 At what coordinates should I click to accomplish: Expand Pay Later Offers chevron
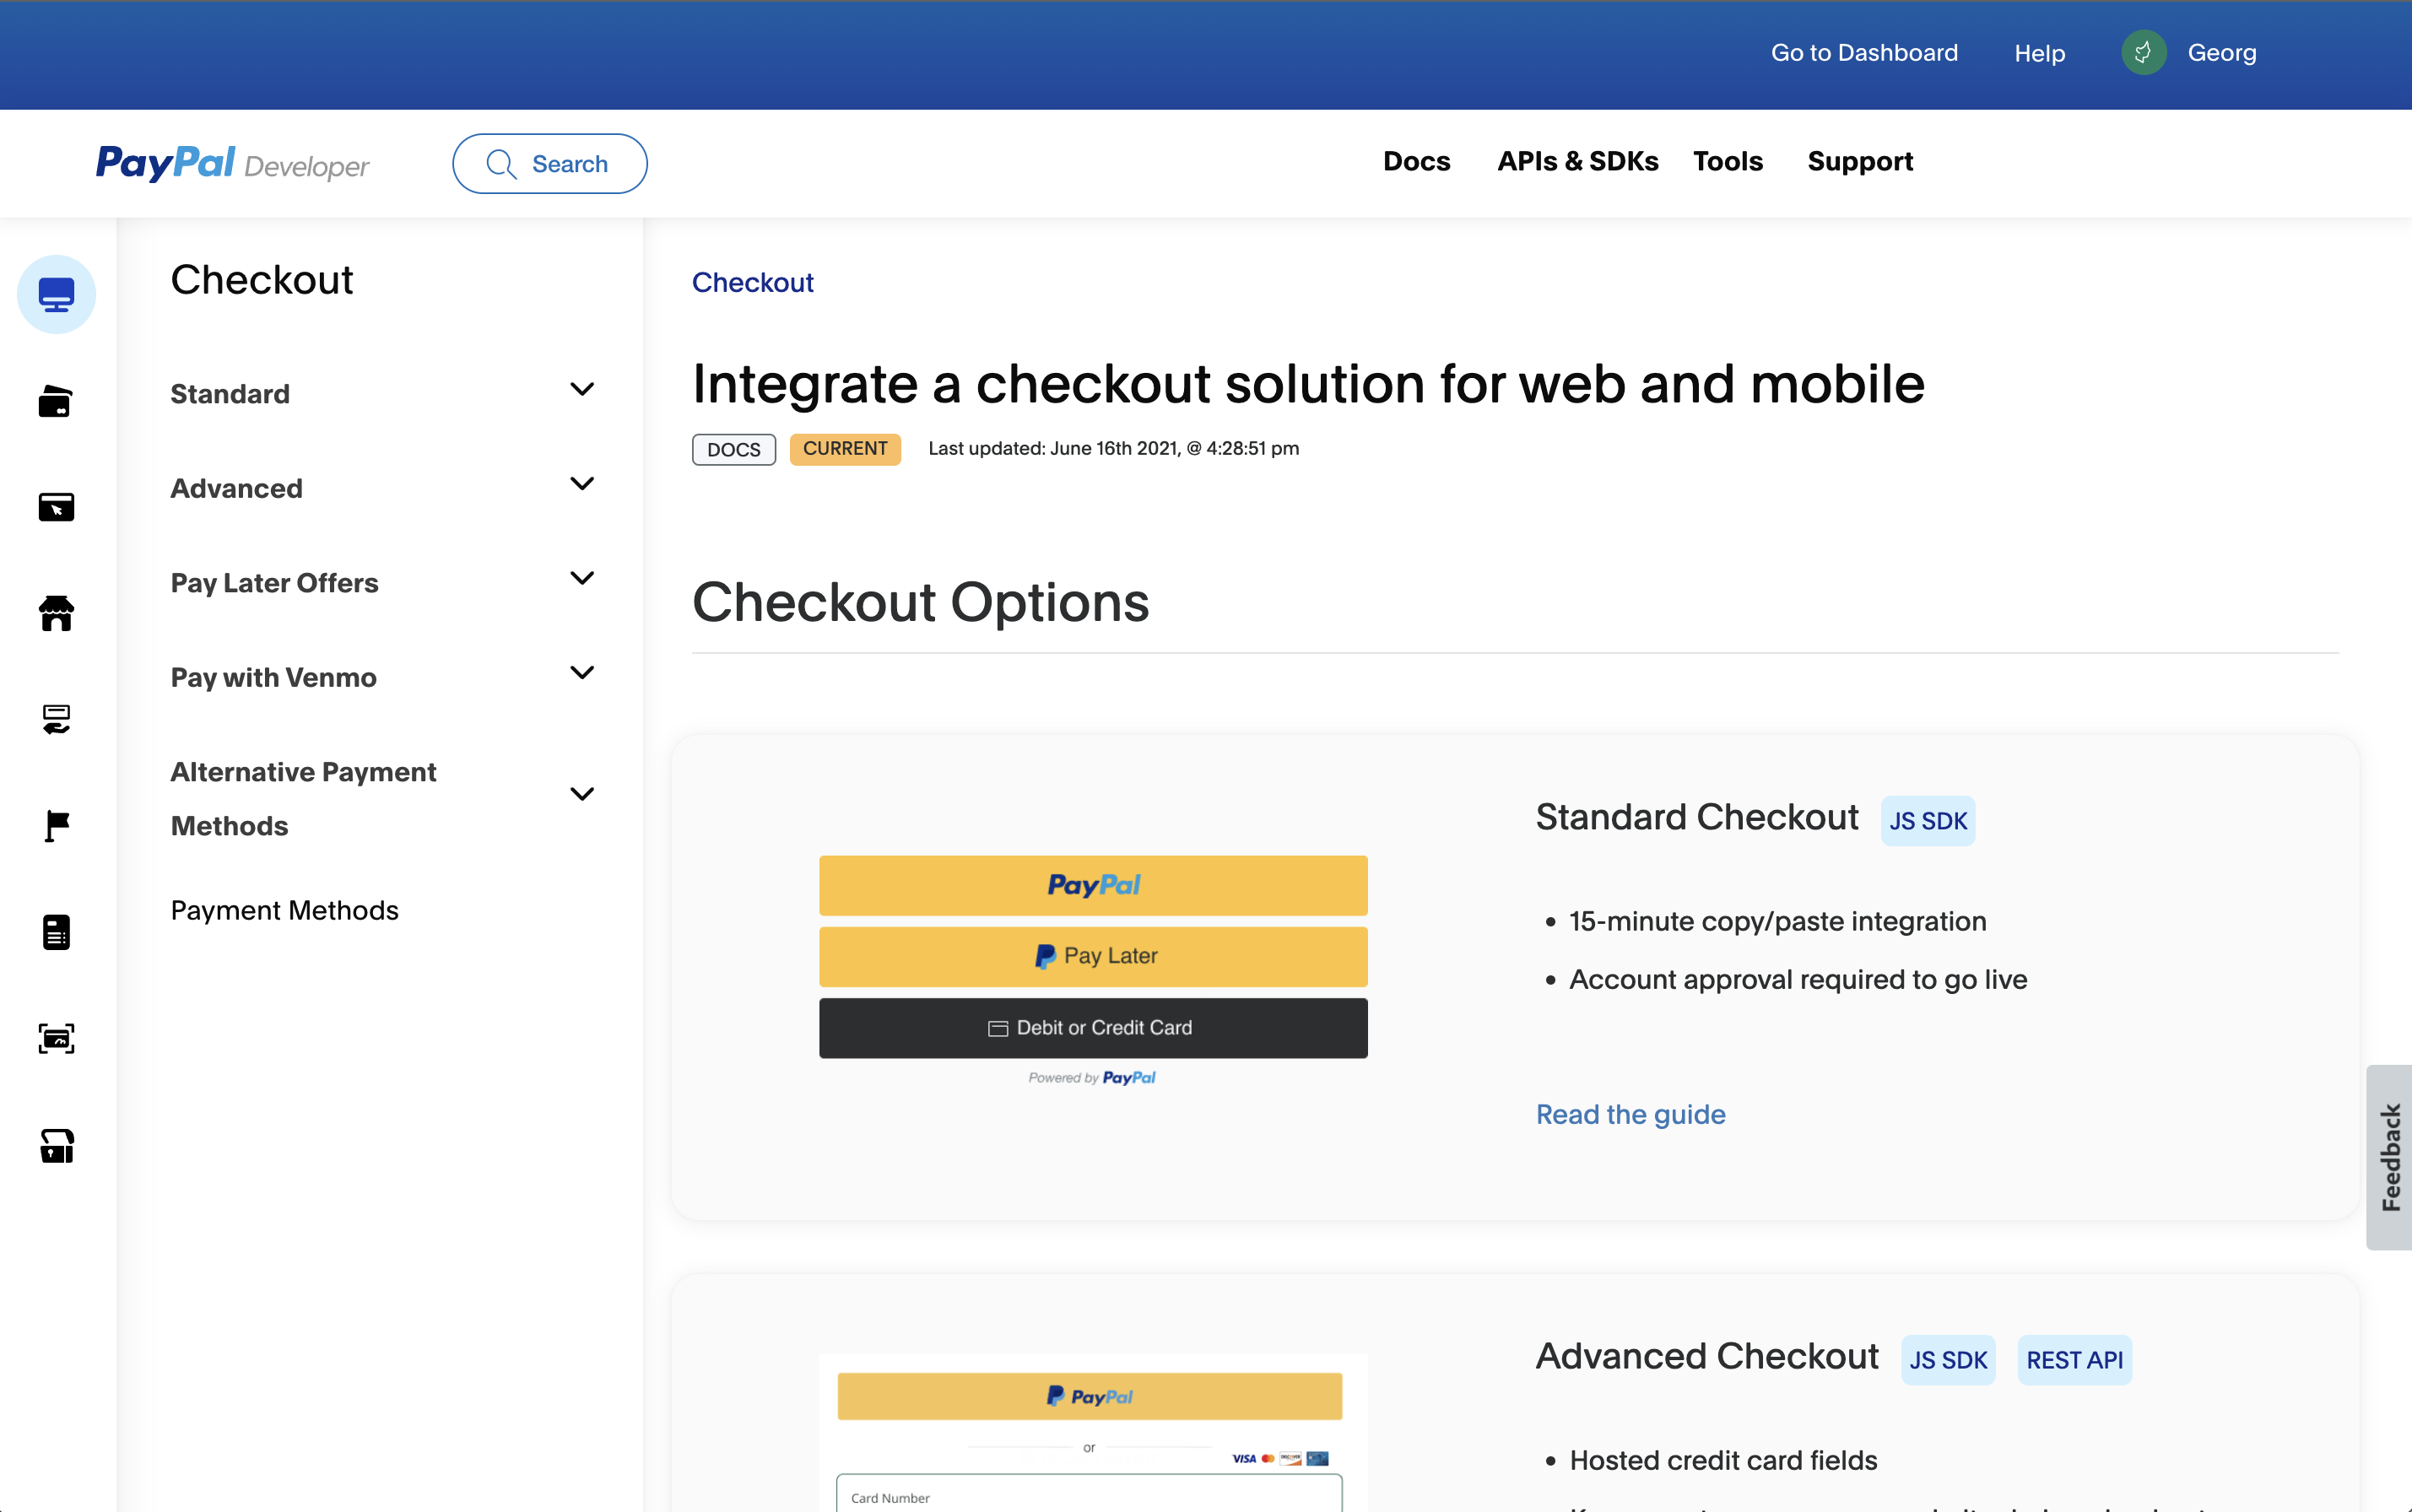[582, 578]
